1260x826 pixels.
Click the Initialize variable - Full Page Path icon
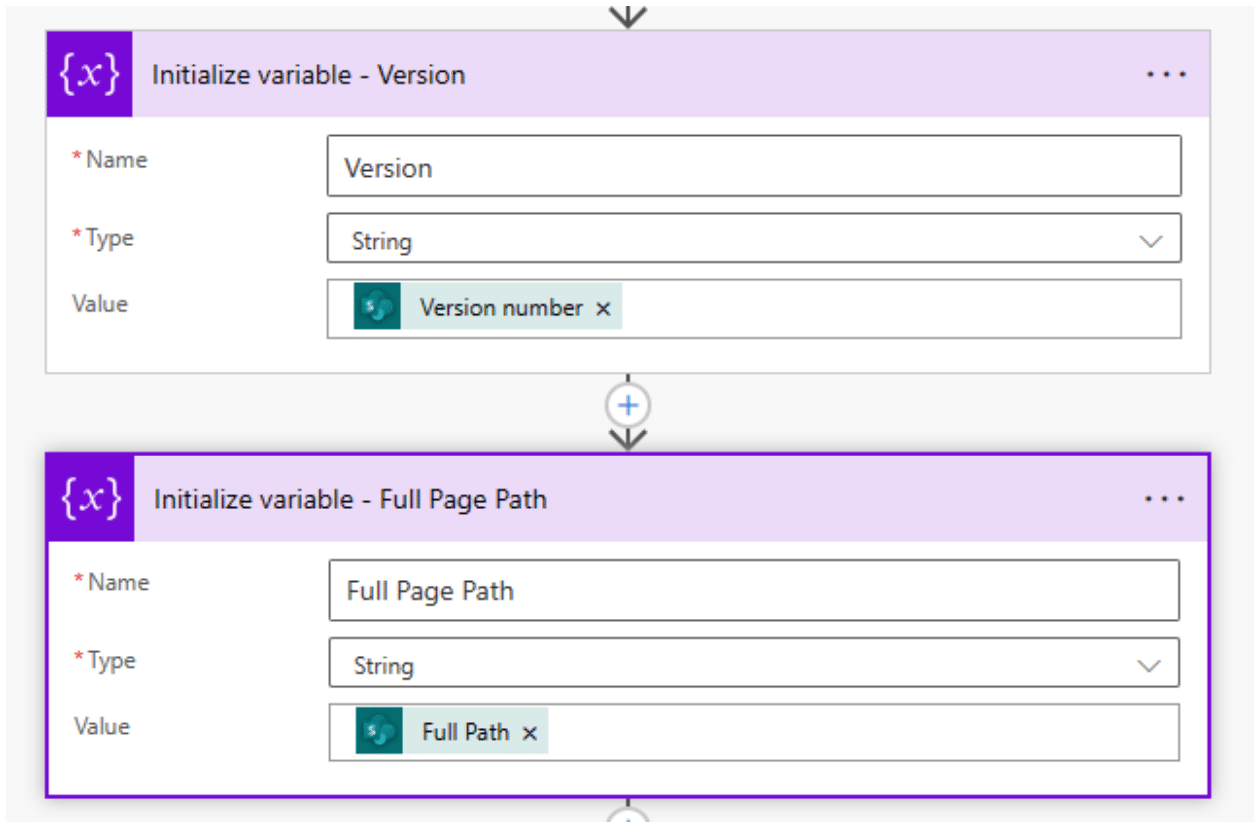pos(90,498)
